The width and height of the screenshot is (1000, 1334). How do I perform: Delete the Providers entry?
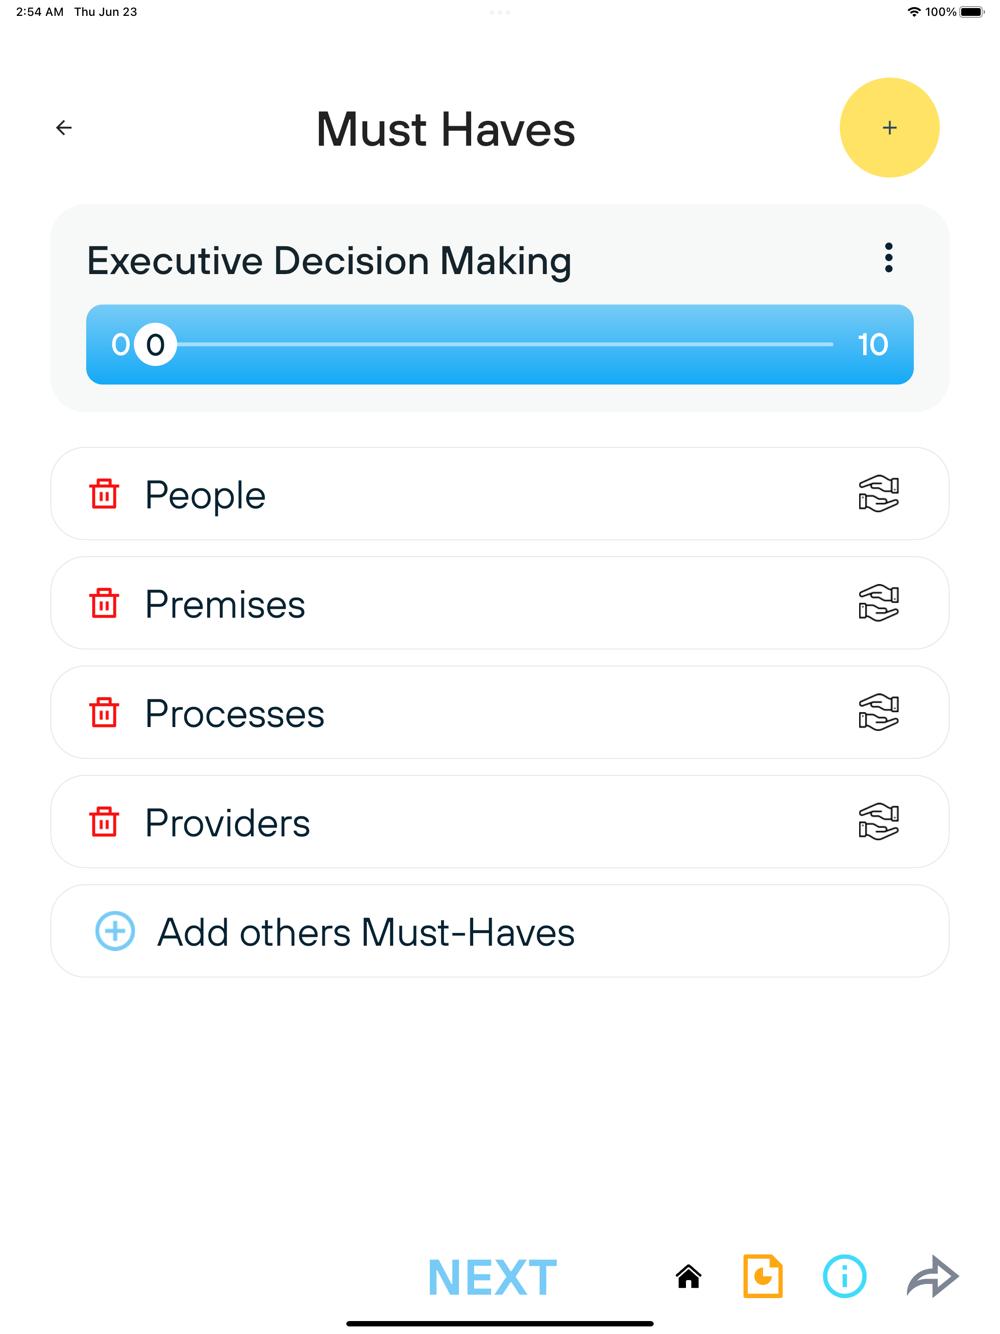pyautogui.click(x=104, y=822)
